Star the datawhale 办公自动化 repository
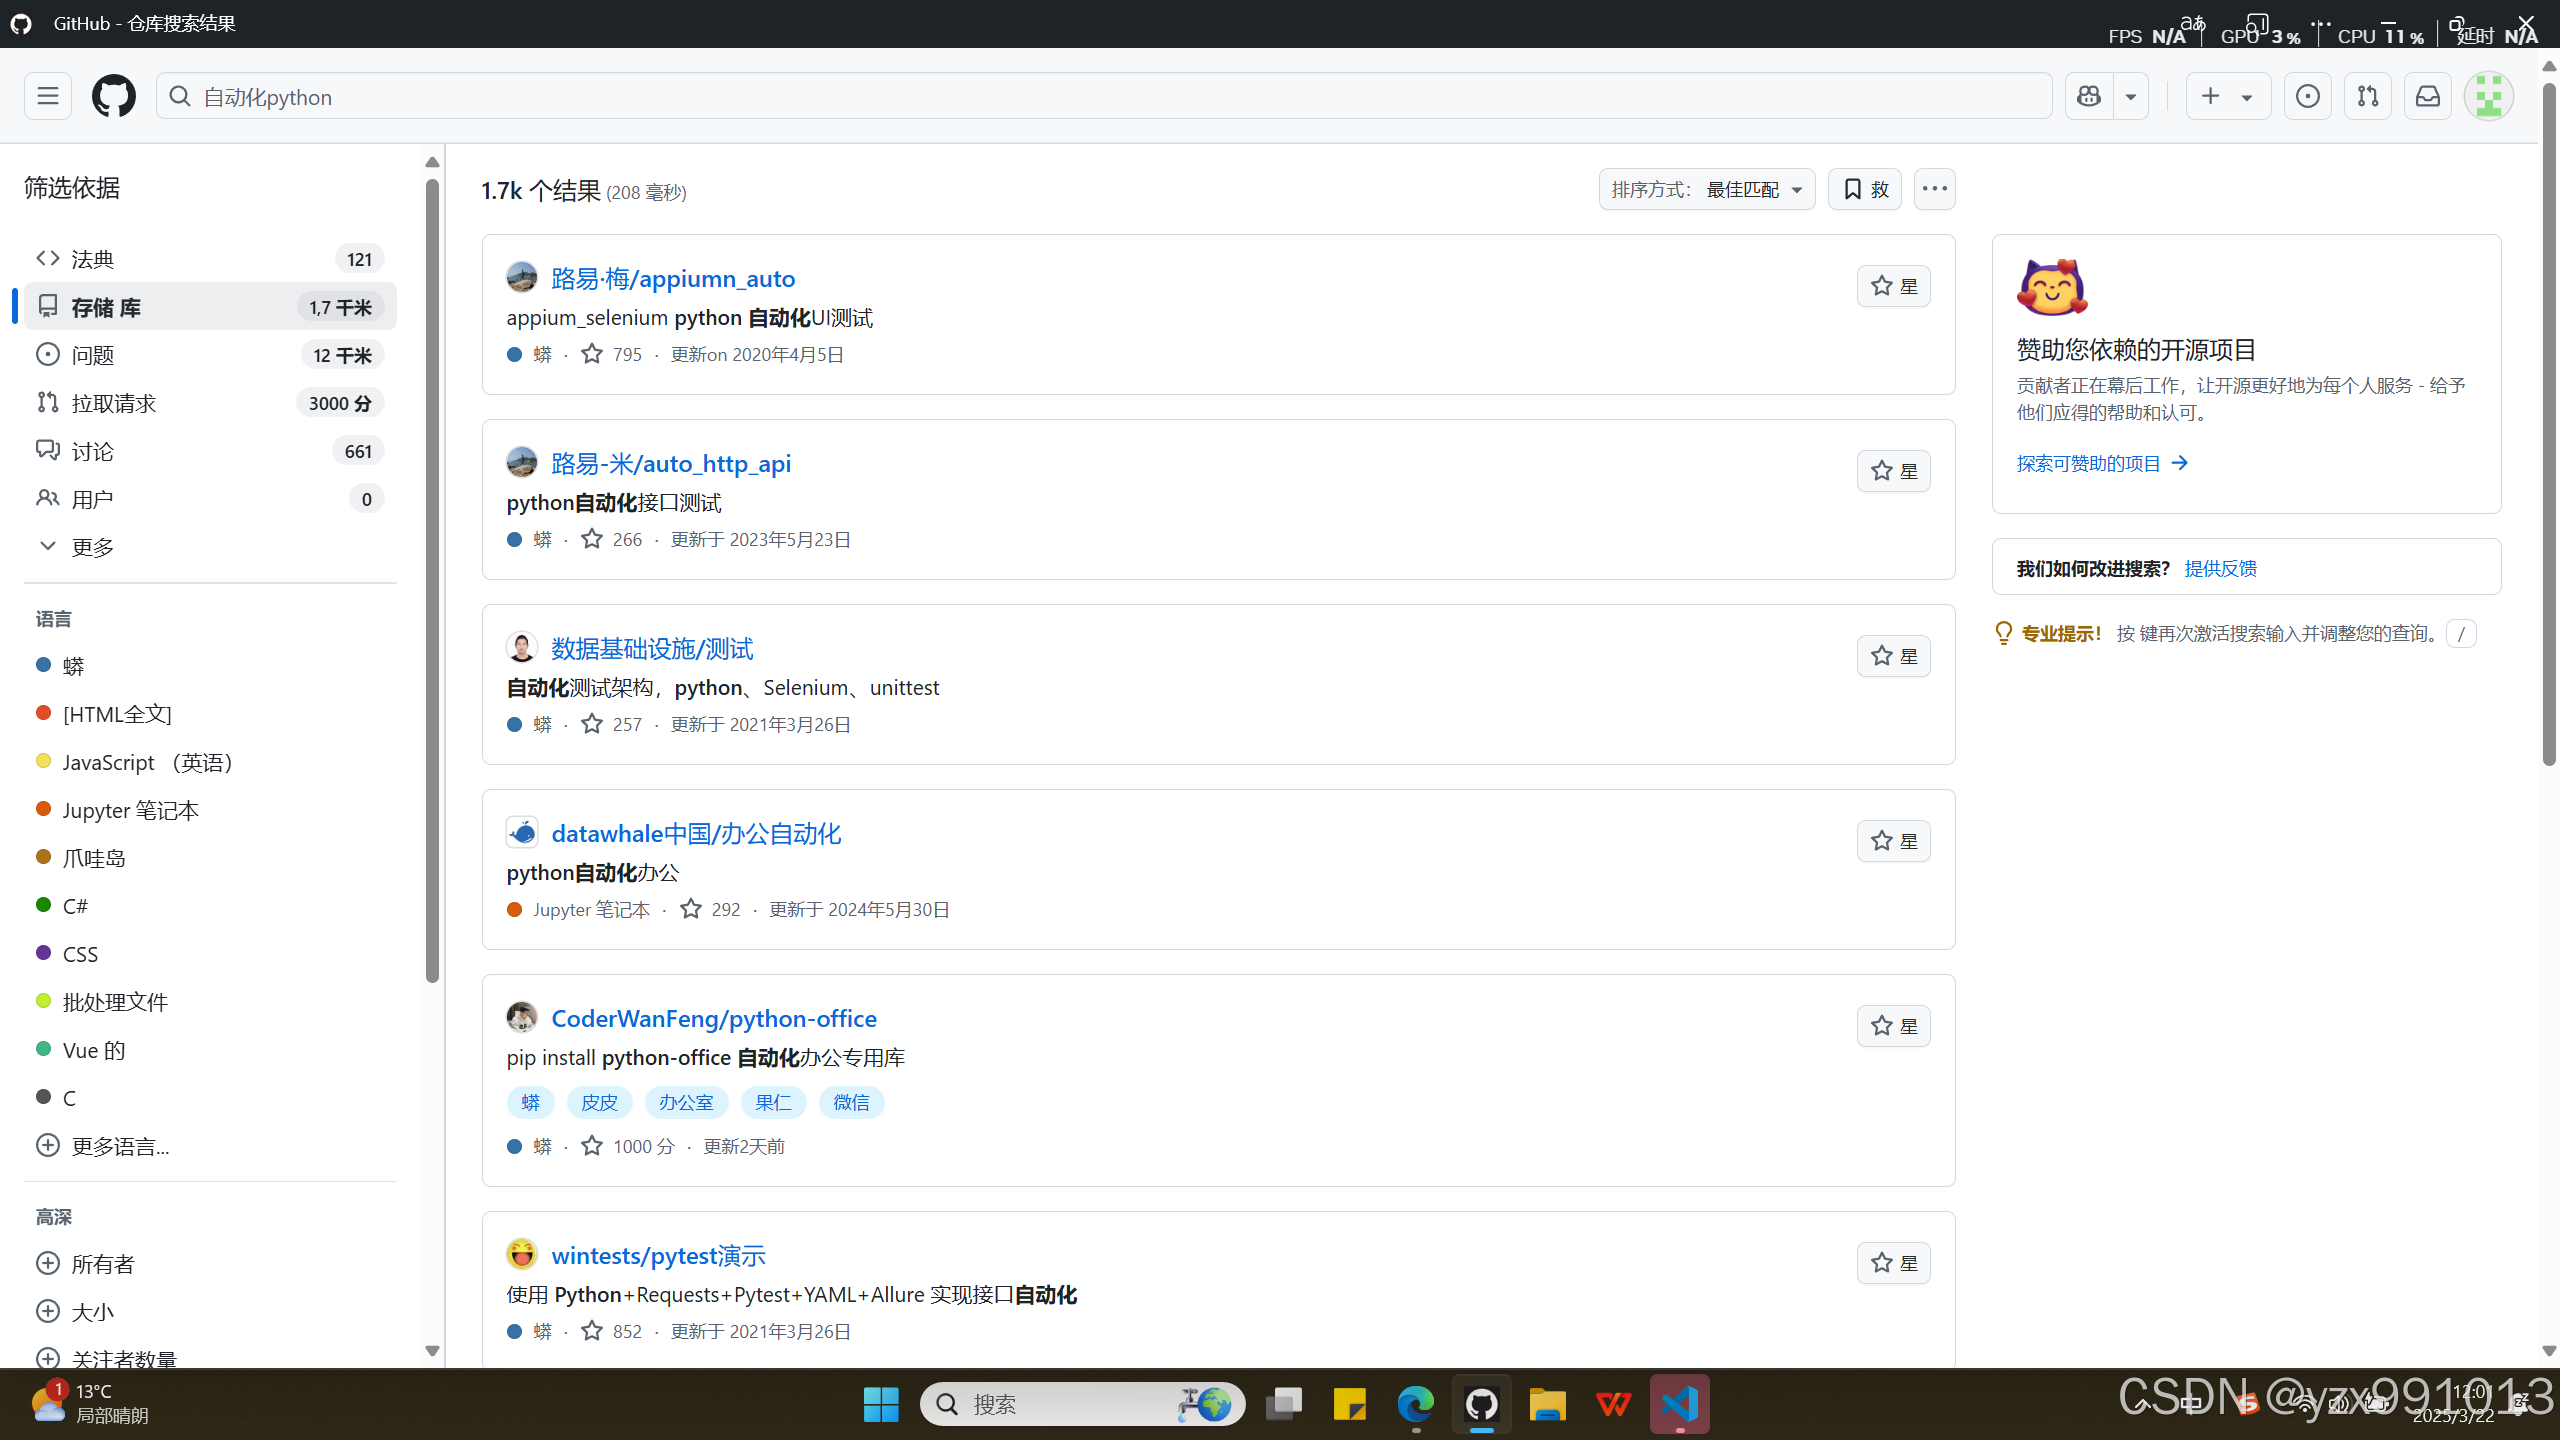 coord(1893,841)
